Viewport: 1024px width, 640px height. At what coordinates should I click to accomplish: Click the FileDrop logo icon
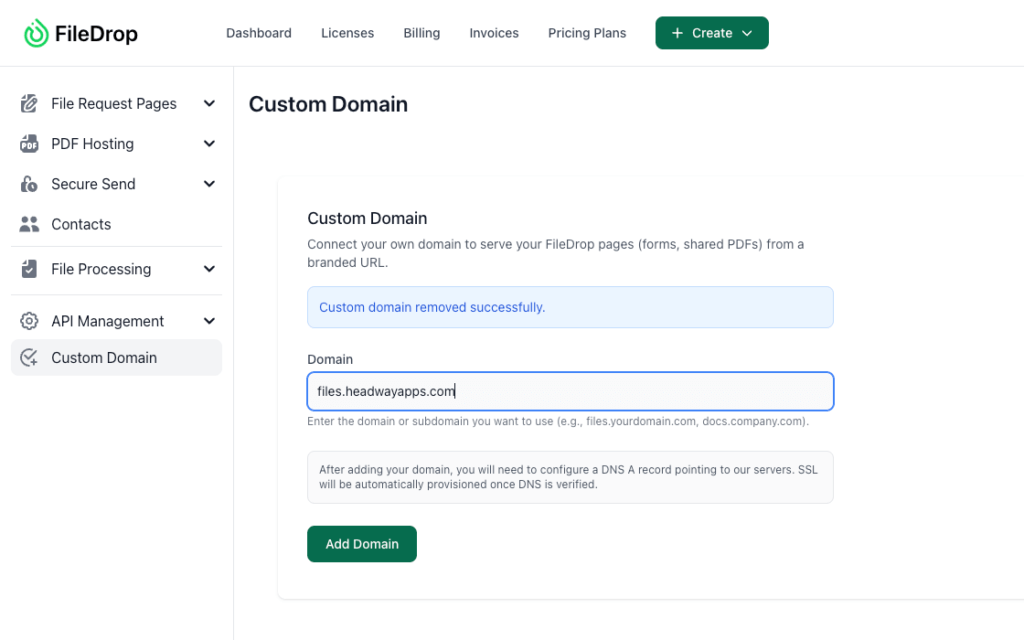click(36, 33)
